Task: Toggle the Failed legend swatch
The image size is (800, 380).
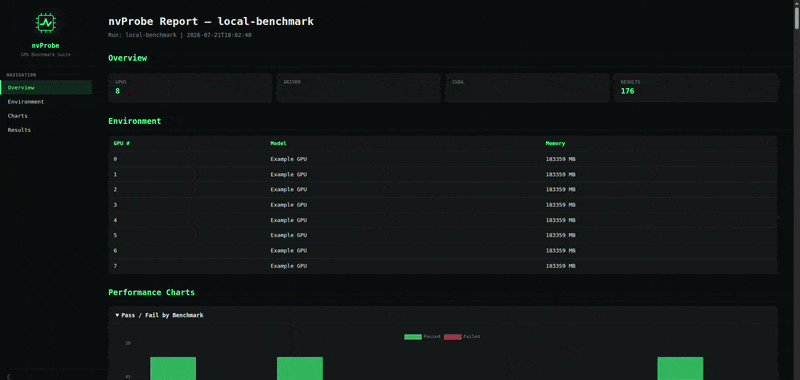Action: click(x=453, y=337)
